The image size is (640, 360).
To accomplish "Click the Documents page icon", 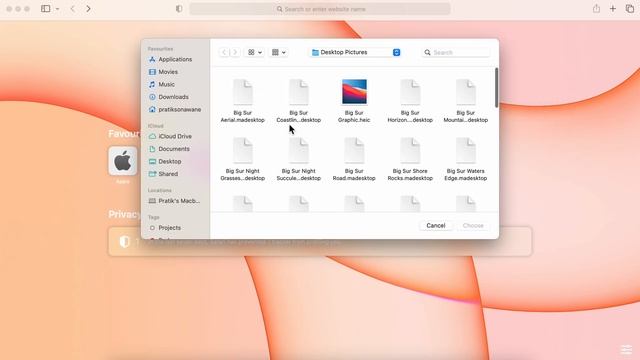I will 152,149.
